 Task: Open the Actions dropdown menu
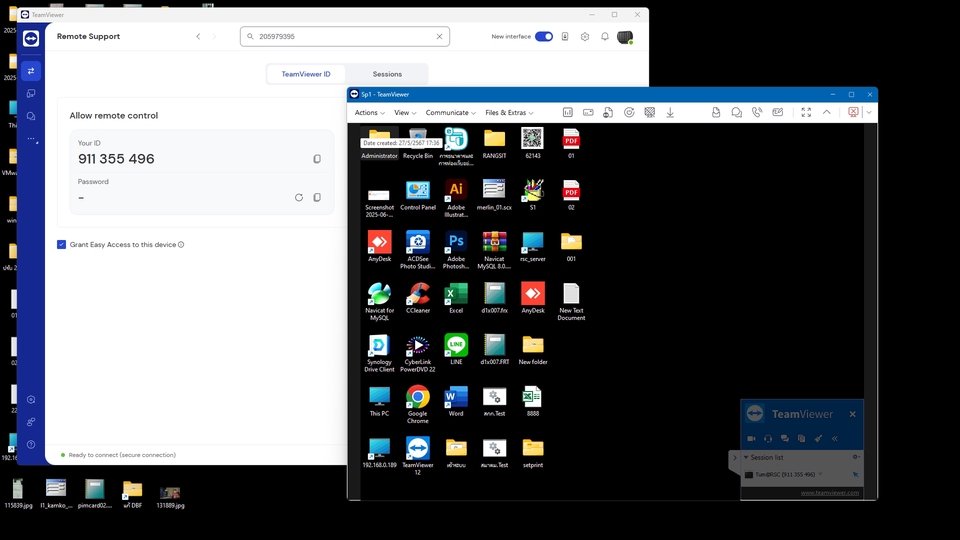point(369,113)
